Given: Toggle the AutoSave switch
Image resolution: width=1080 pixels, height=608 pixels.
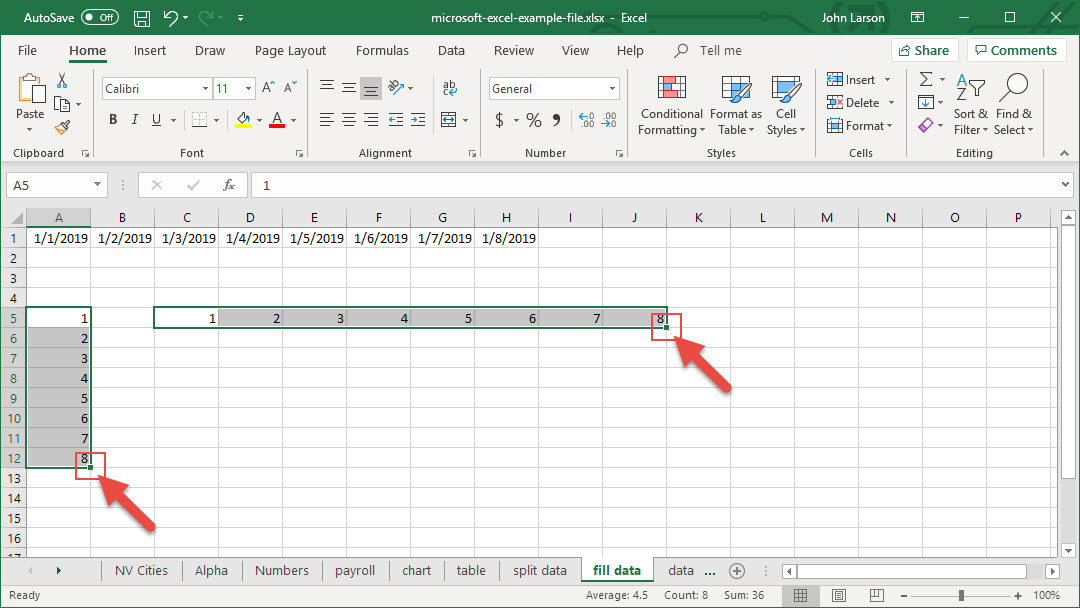Looking at the screenshot, I should click(99, 18).
